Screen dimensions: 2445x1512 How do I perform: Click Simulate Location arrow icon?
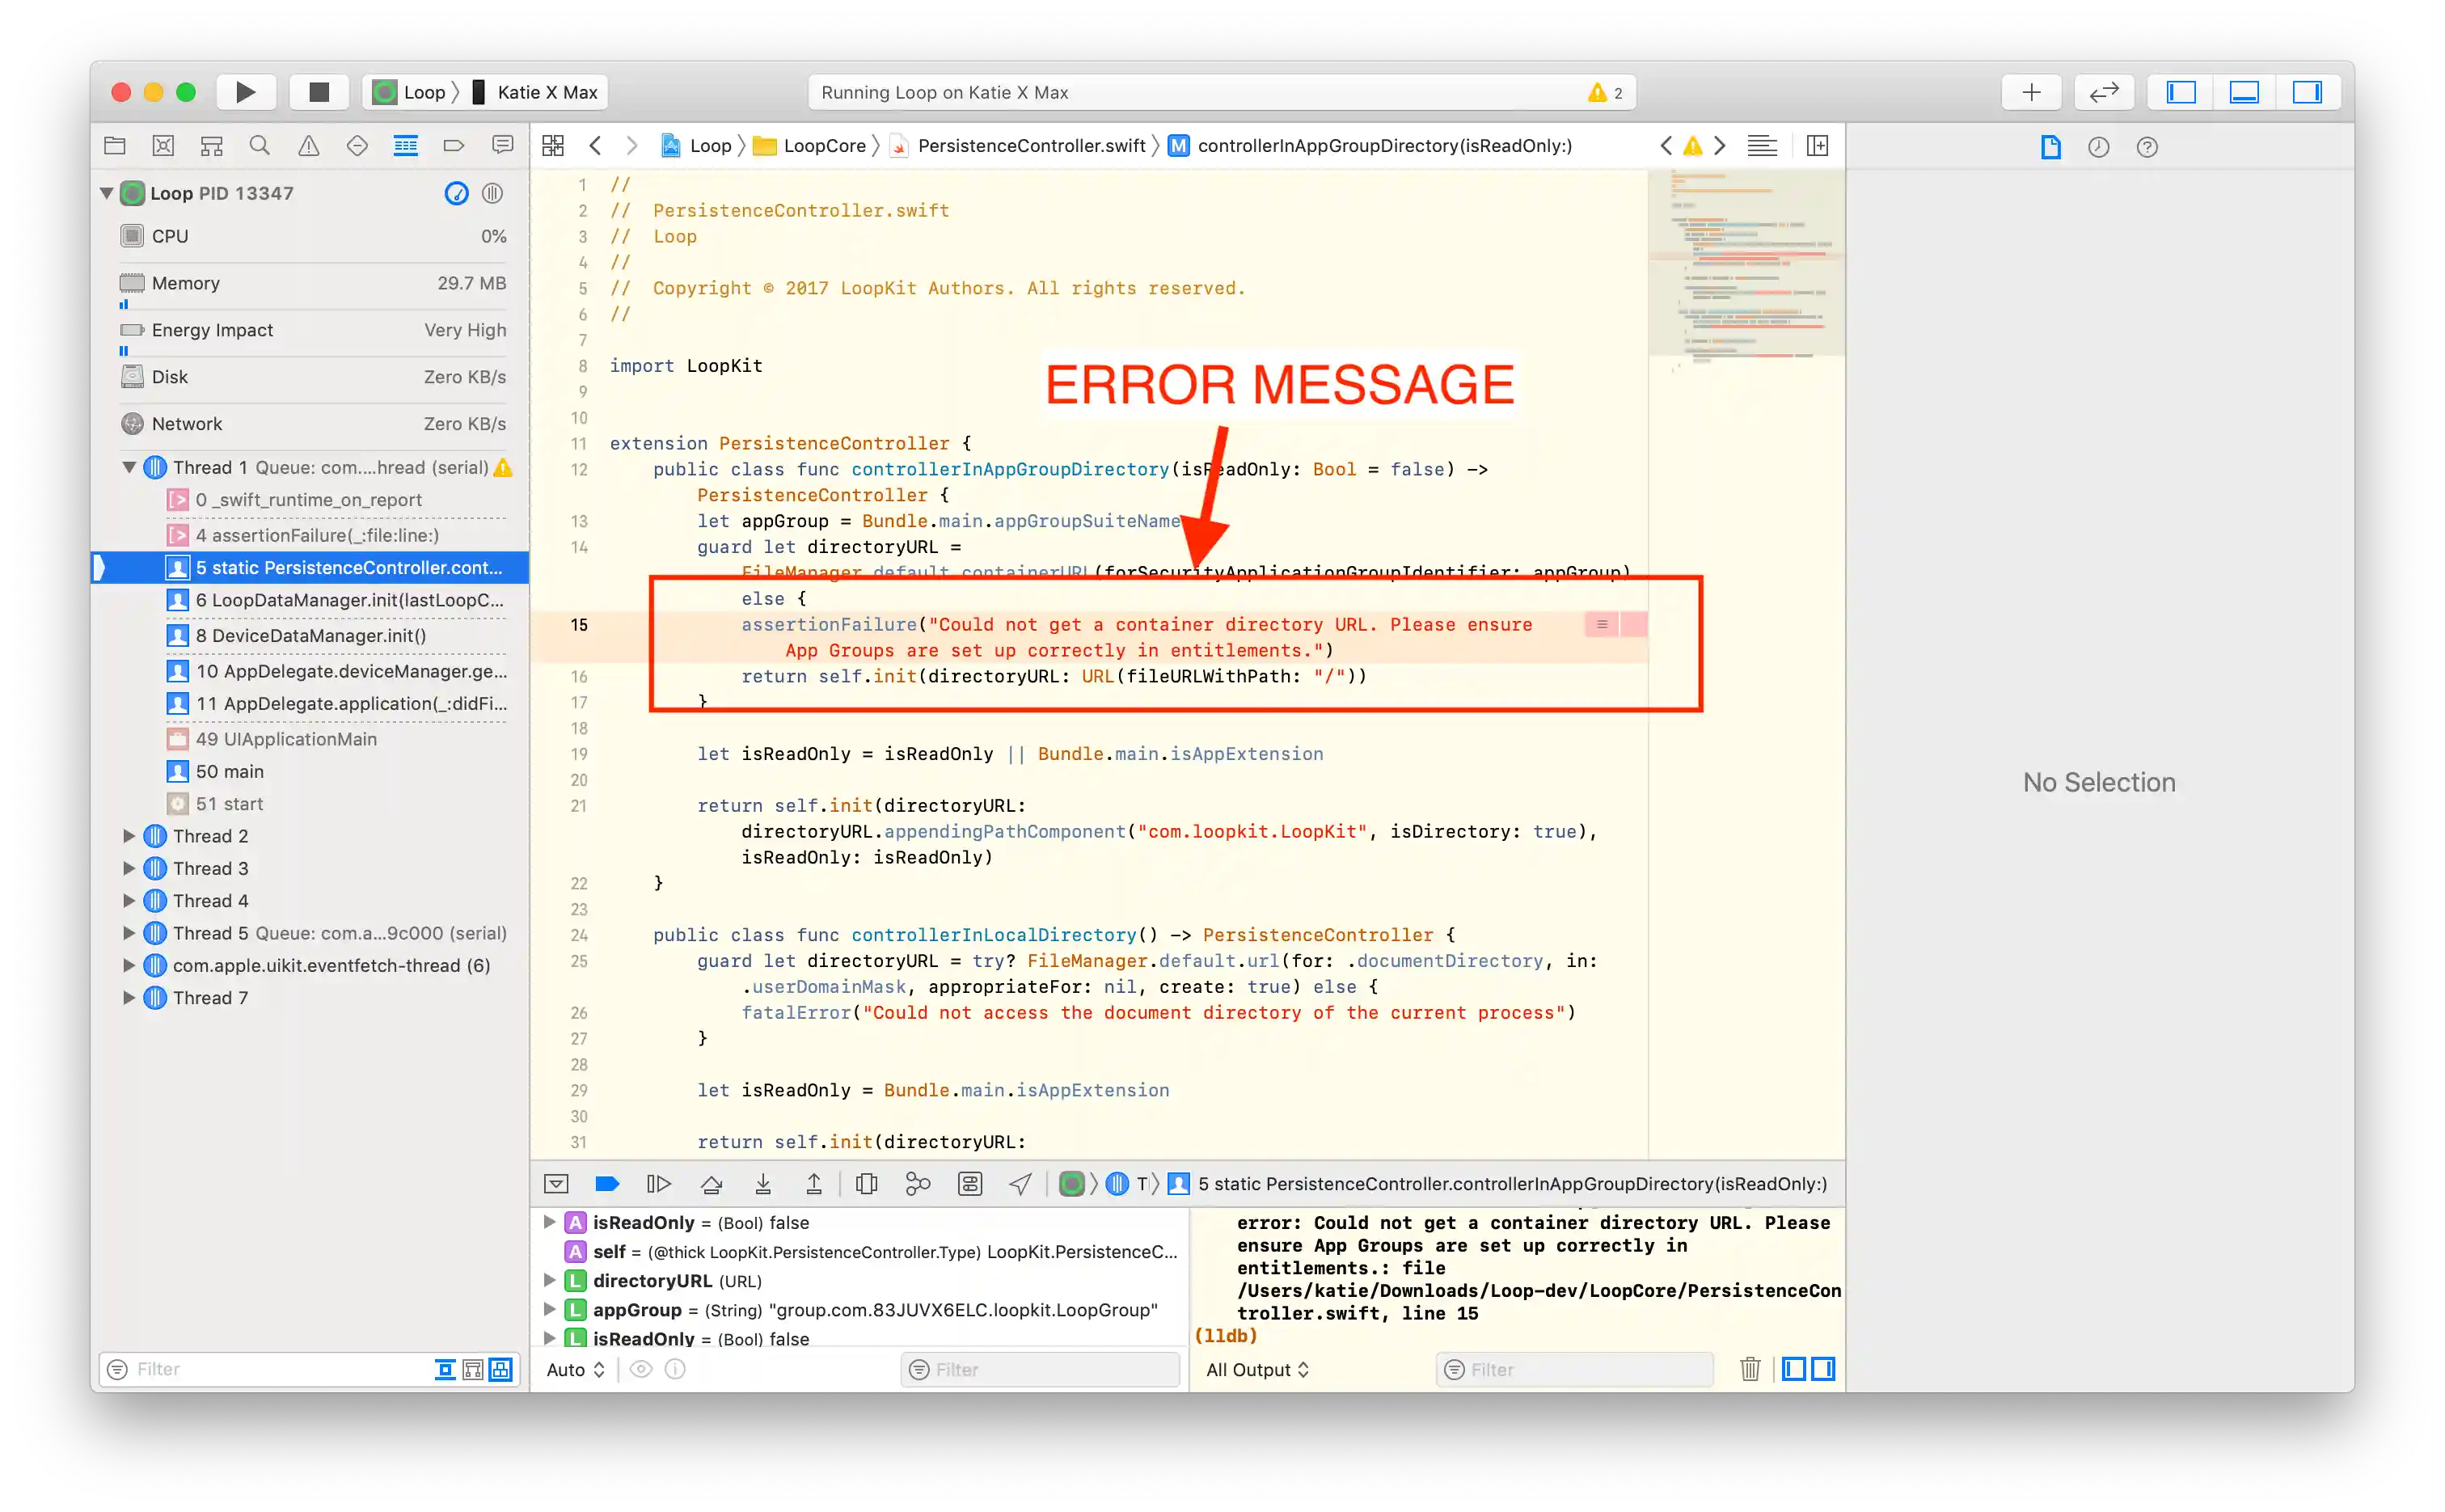pyautogui.click(x=1020, y=1184)
